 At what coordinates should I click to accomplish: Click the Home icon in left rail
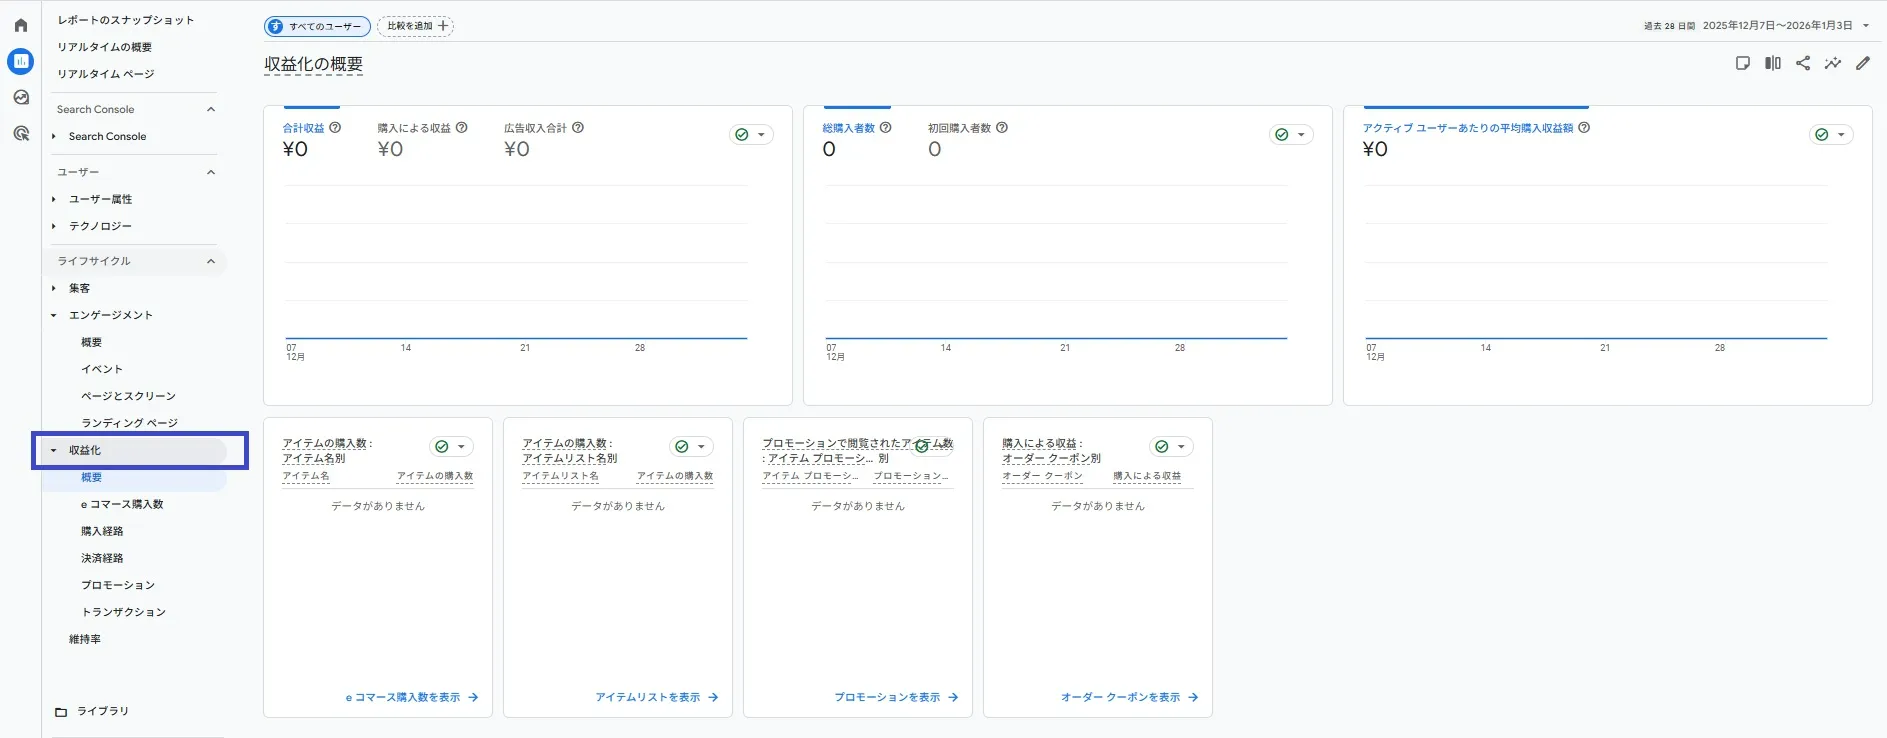click(x=21, y=25)
